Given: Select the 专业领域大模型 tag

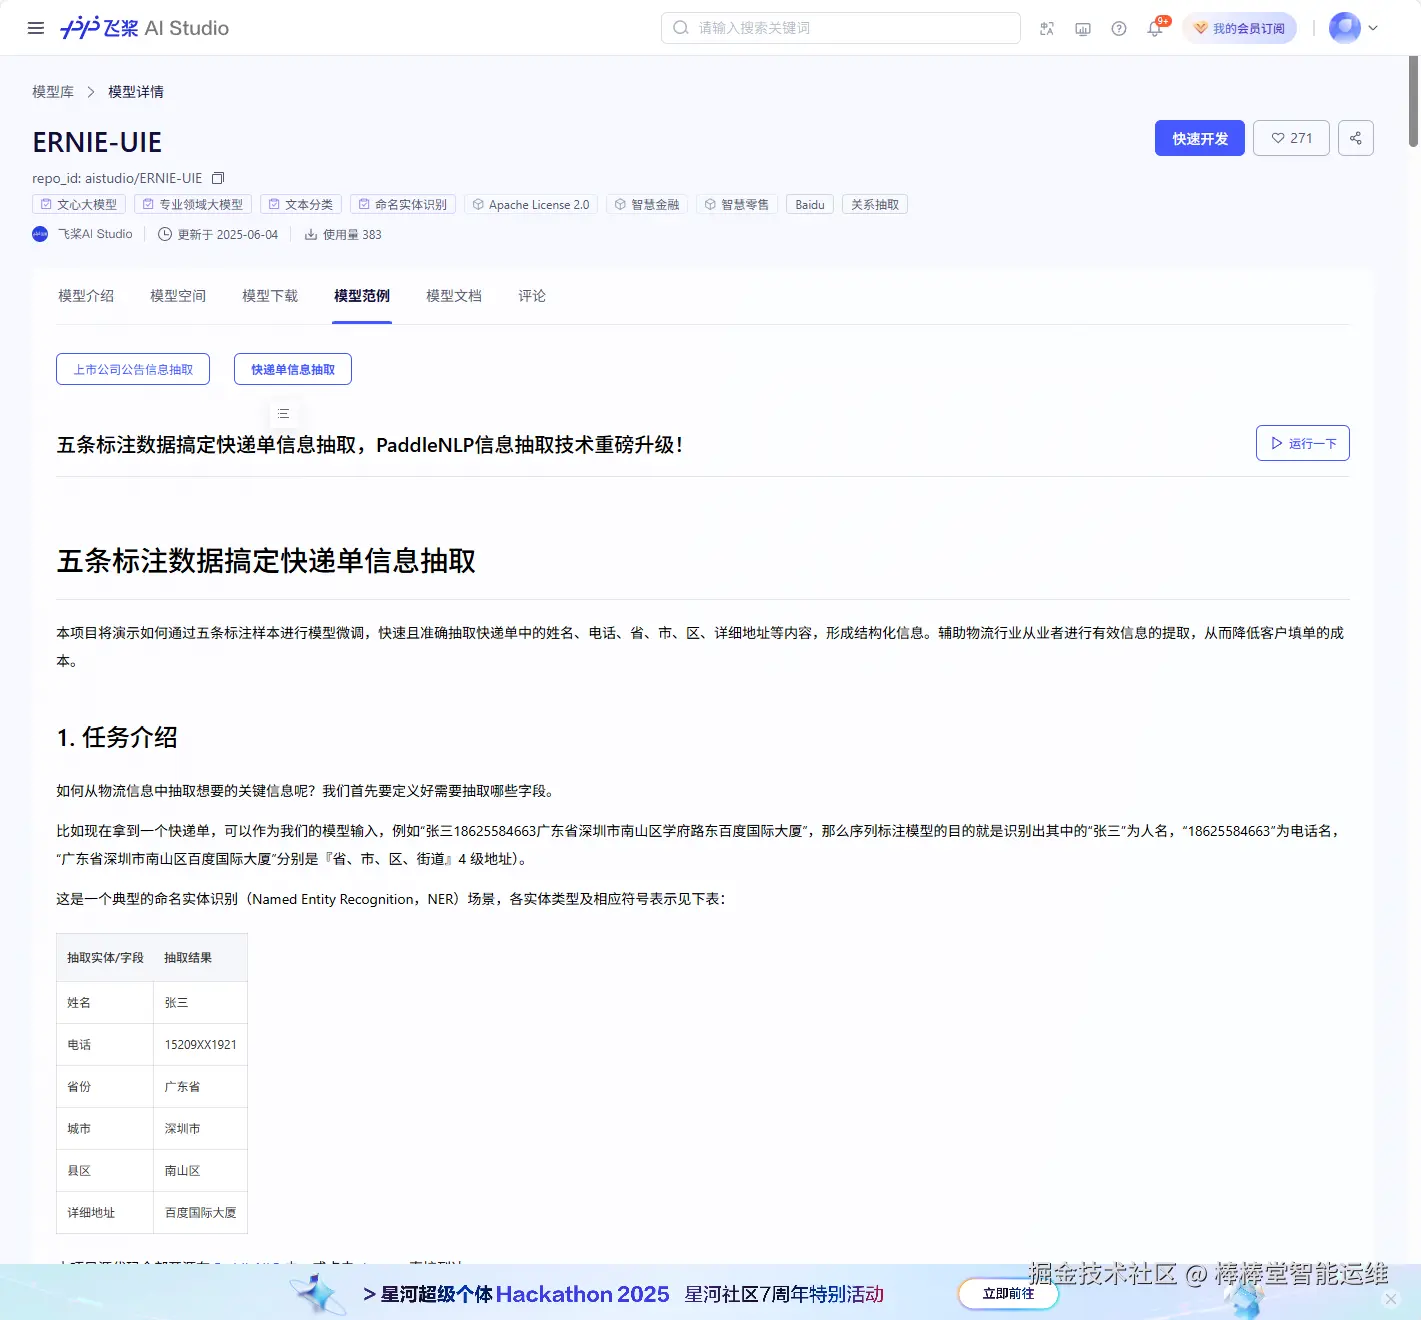Looking at the screenshot, I should pos(193,204).
